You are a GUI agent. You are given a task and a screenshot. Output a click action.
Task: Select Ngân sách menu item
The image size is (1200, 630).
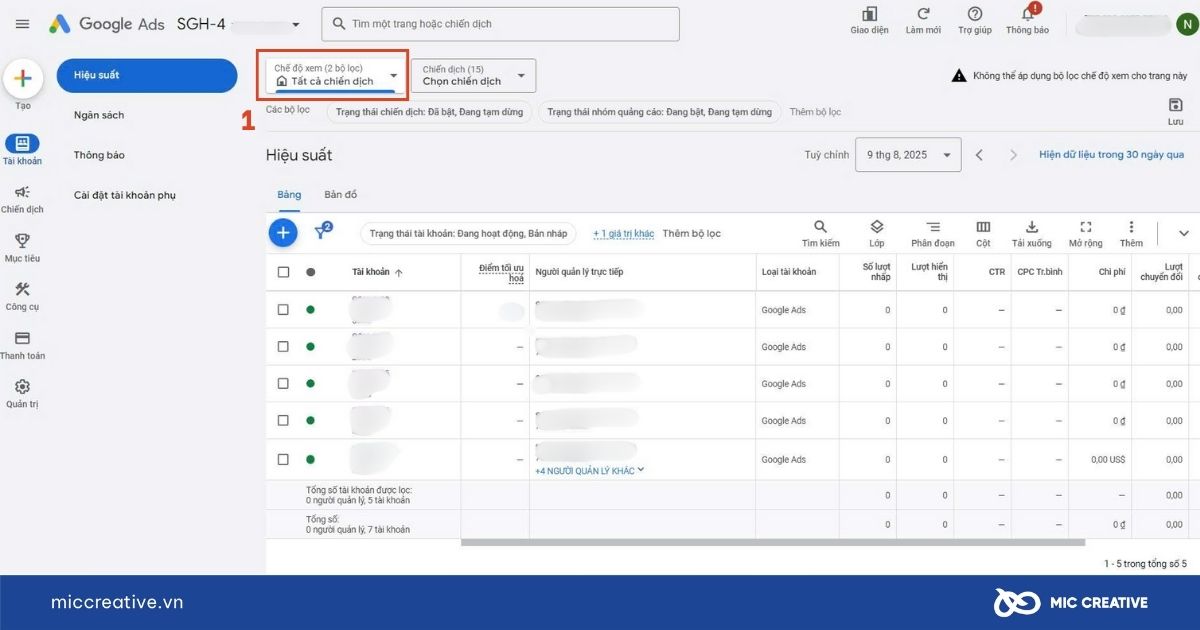[99, 115]
